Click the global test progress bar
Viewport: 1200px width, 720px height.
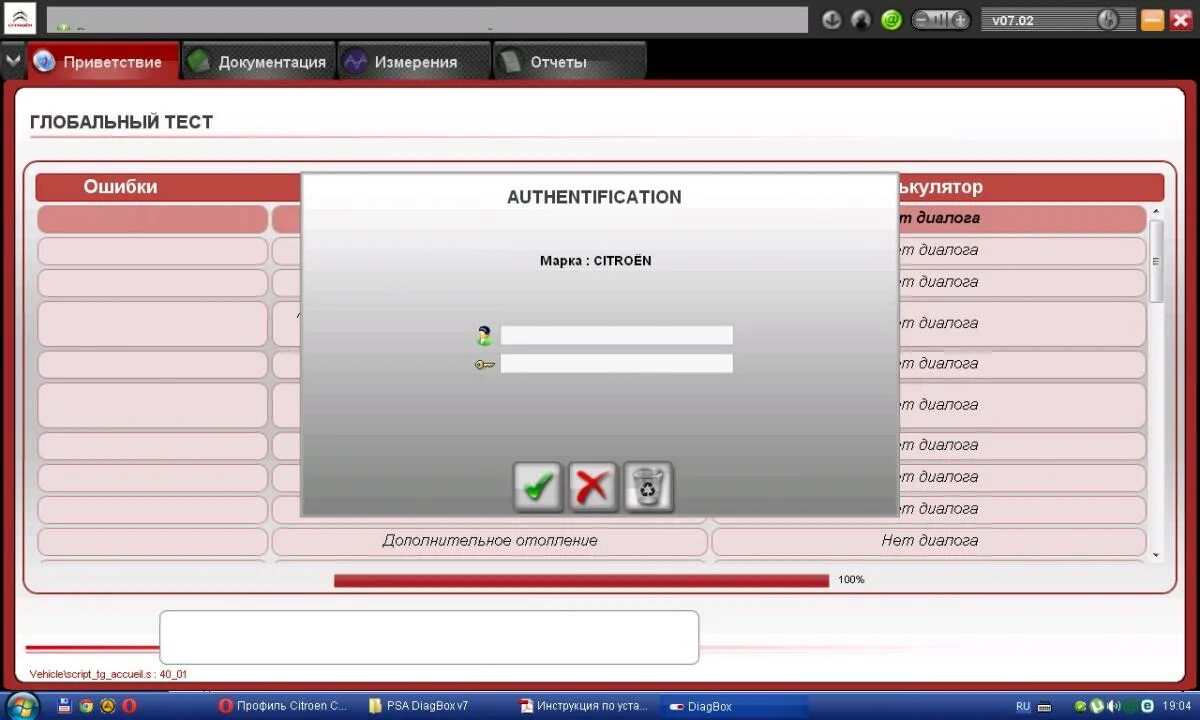[x=581, y=580]
